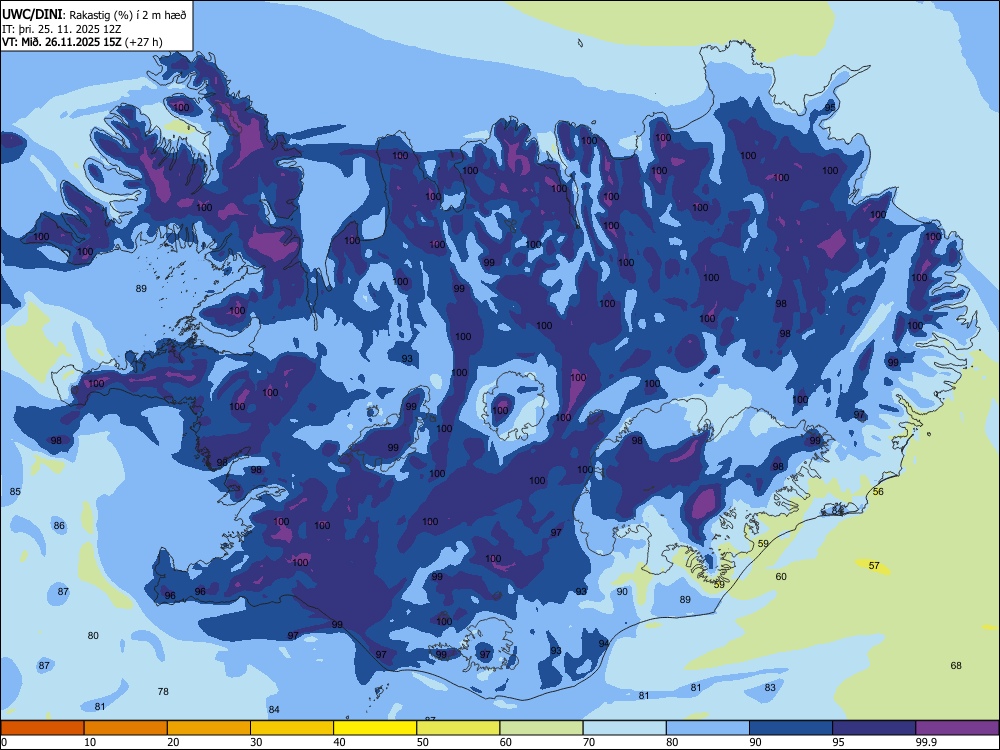Select the 10–20 orange legend color segment
1000x750 pixels.
(x=126, y=728)
